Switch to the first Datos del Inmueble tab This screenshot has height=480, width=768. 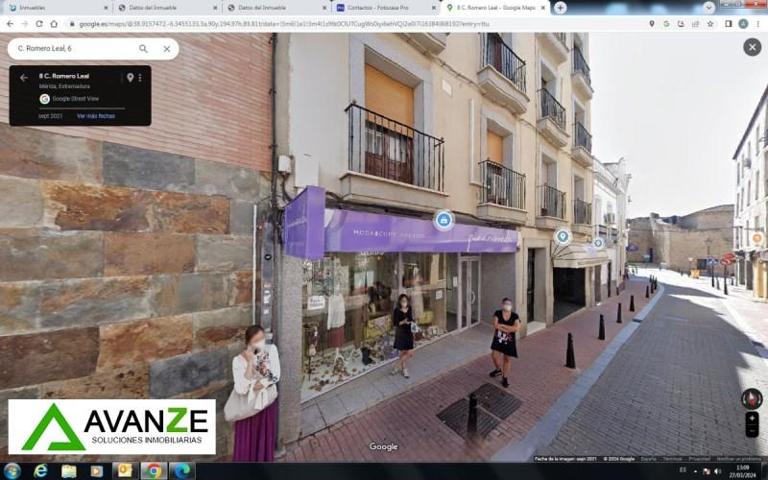[167, 8]
